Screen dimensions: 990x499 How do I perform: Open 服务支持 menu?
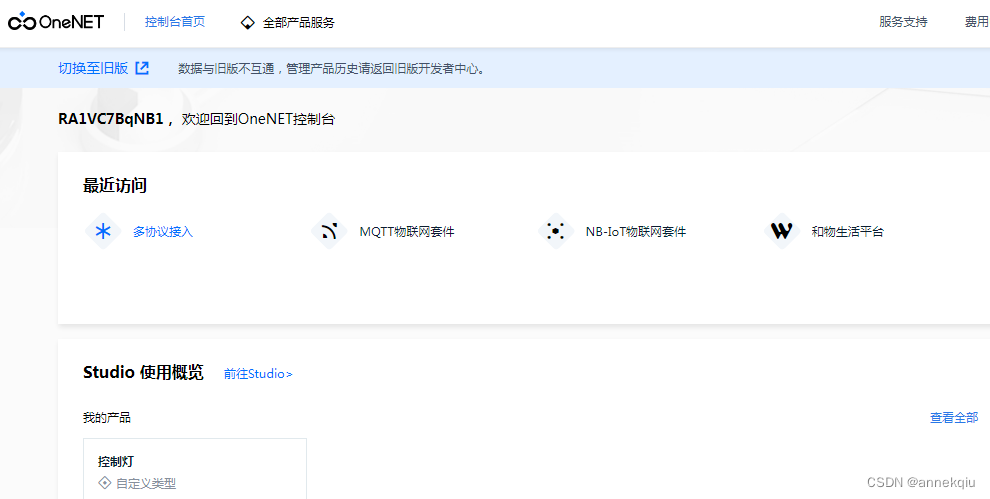click(903, 22)
